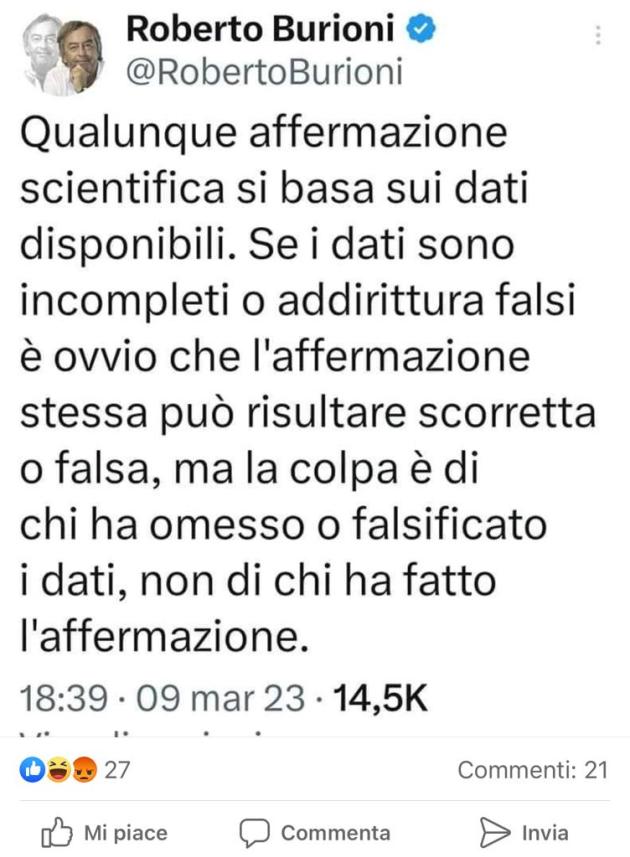Open Roberto Burioni's profile picture
The image size is (630, 857).
tap(63, 55)
